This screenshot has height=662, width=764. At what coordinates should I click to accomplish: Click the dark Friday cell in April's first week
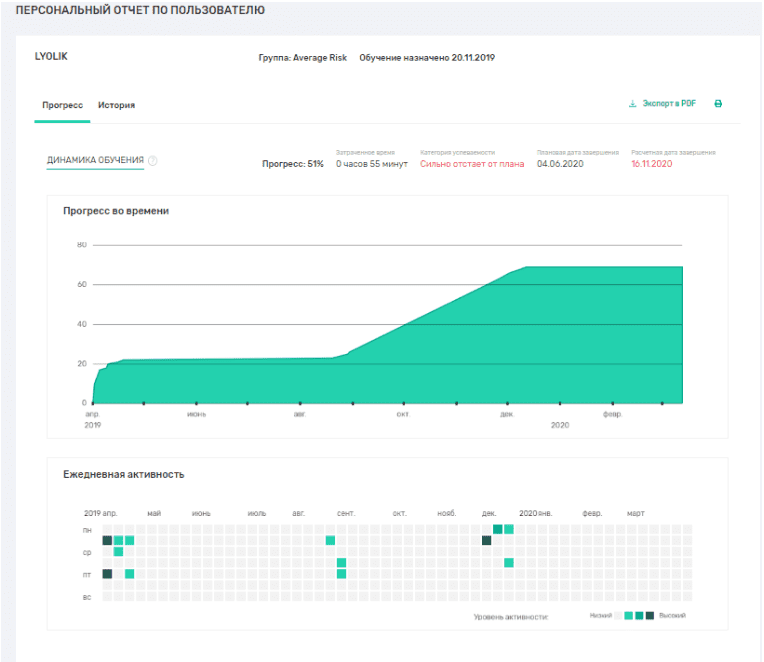point(107,574)
